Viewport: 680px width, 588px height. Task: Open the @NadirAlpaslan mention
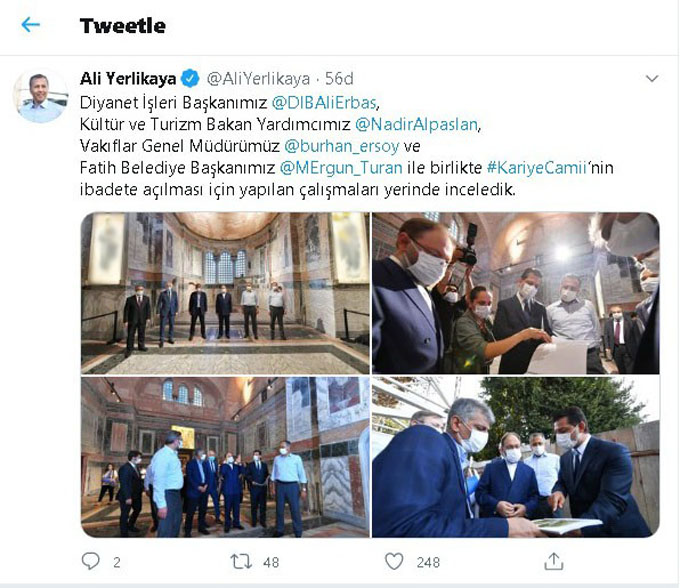coord(416,124)
